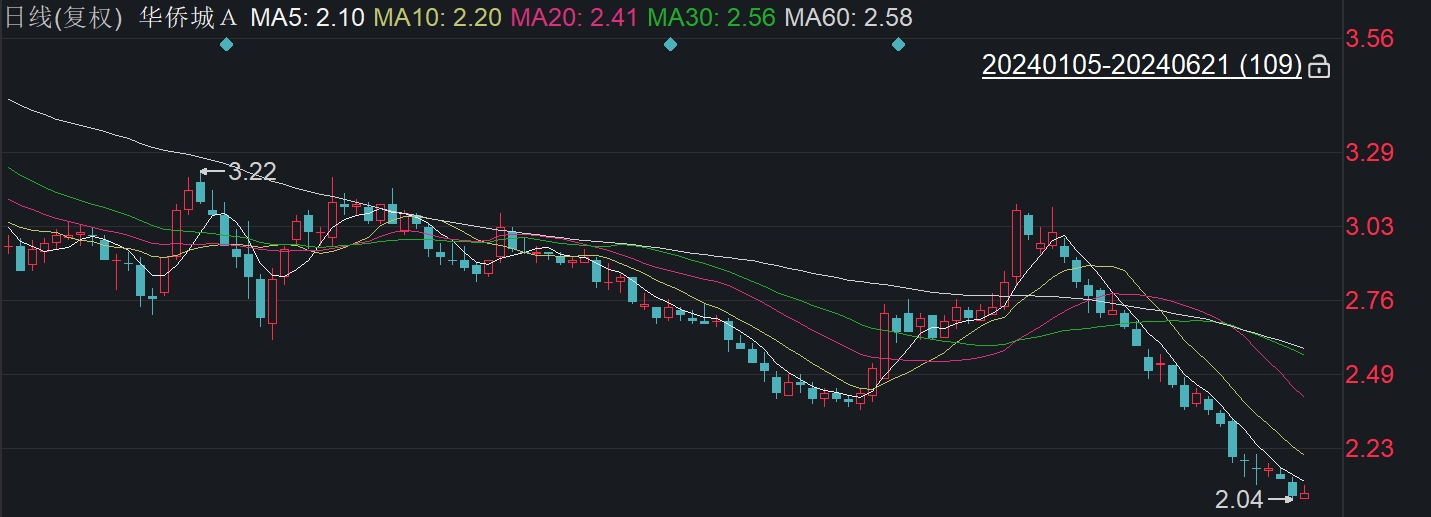Open the 日线(复权) period selector

point(63,17)
